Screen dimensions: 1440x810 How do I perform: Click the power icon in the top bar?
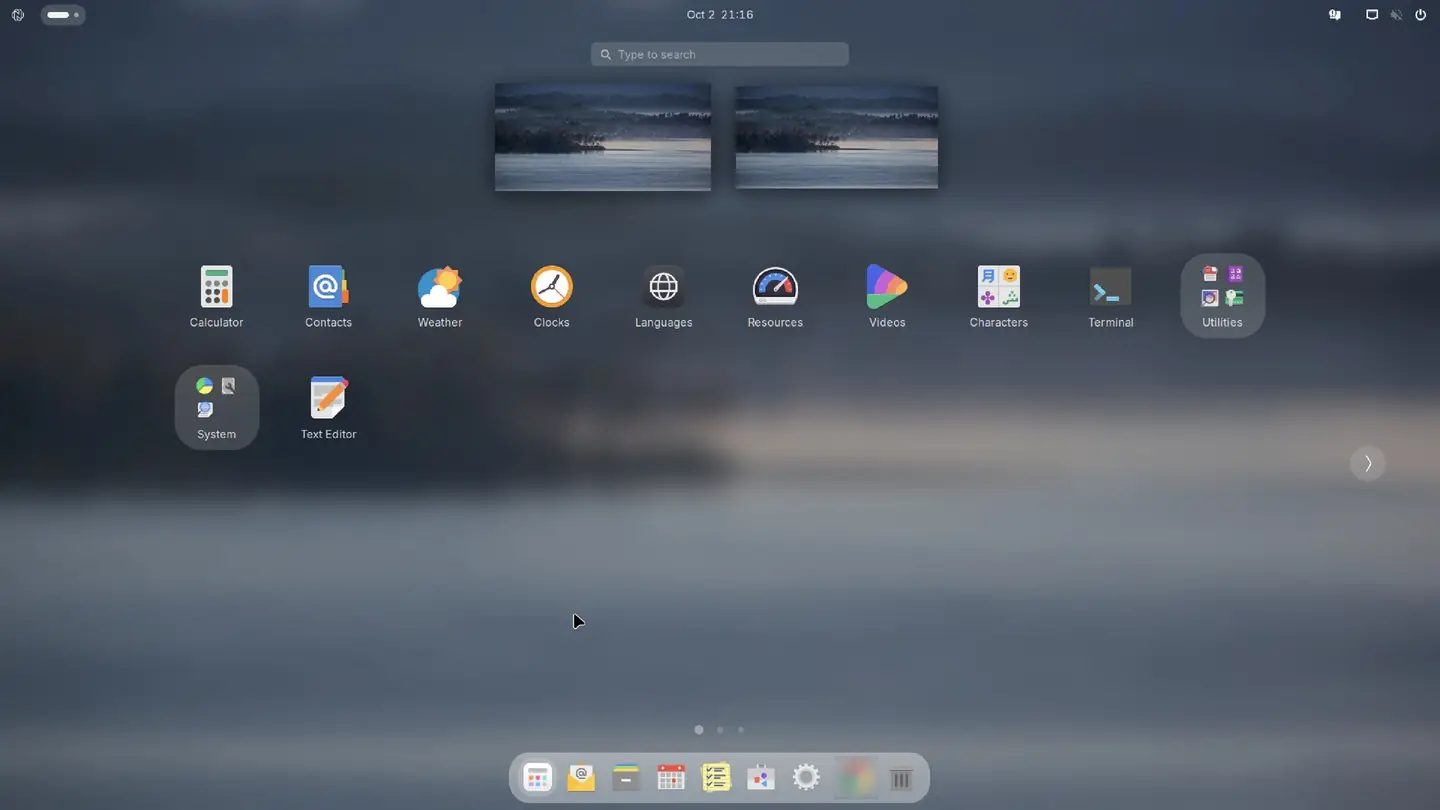point(1420,15)
